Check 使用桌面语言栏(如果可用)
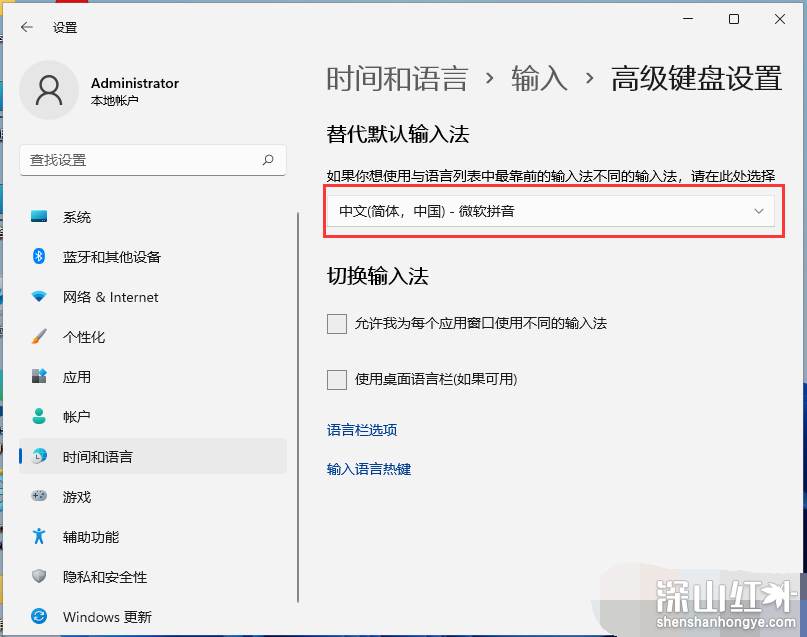 337,379
